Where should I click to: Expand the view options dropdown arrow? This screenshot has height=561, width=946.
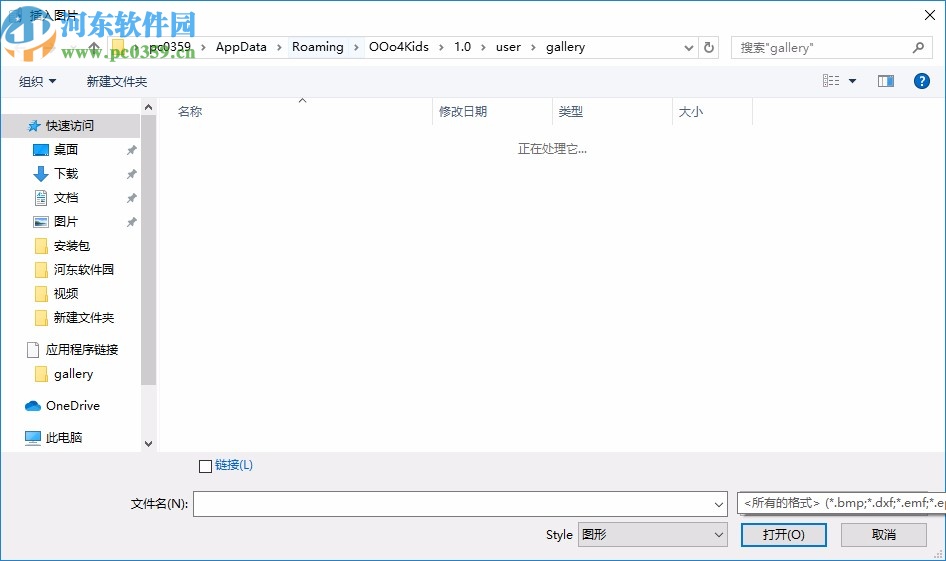click(852, 81)
